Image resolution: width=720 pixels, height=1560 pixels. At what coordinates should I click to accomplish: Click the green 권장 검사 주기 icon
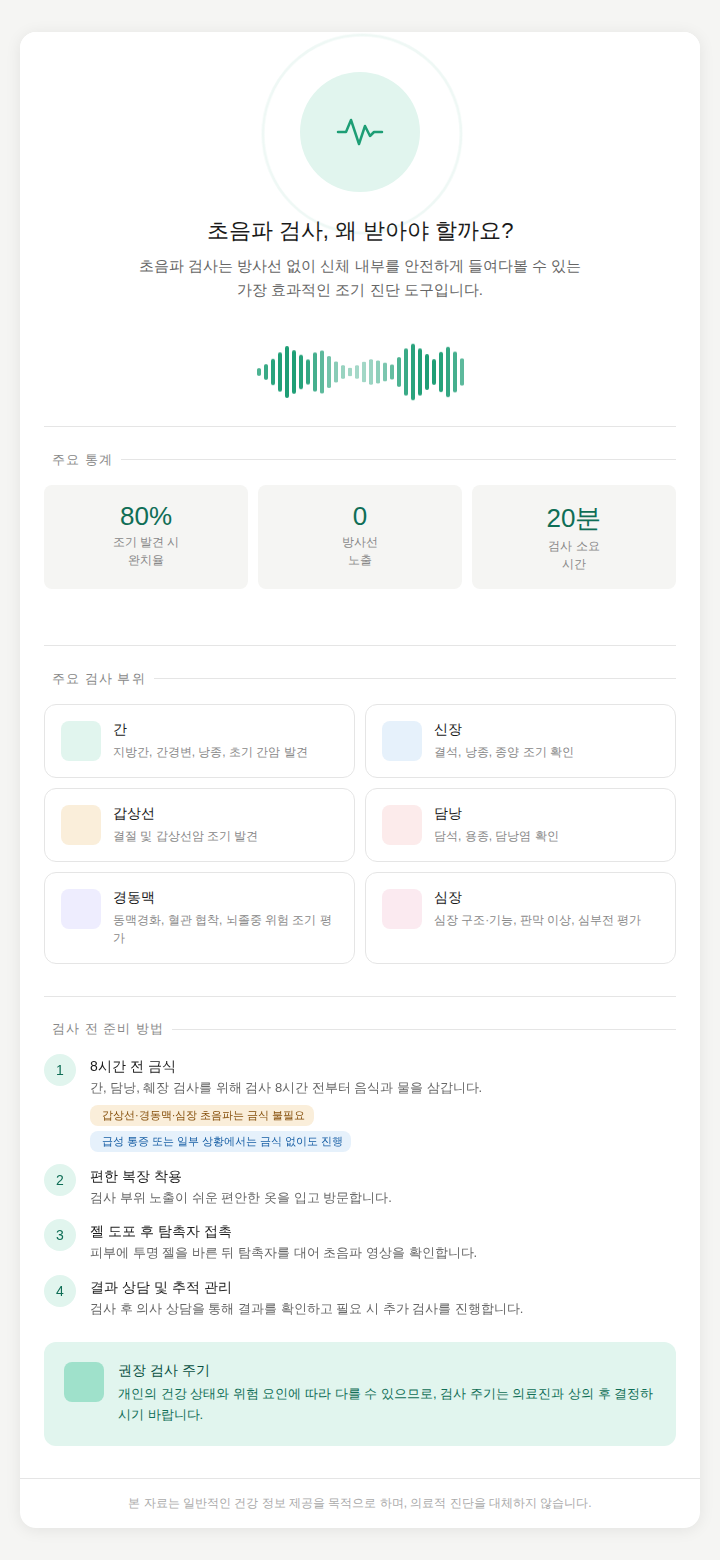pyautogui.click(x=84, y=1382)
